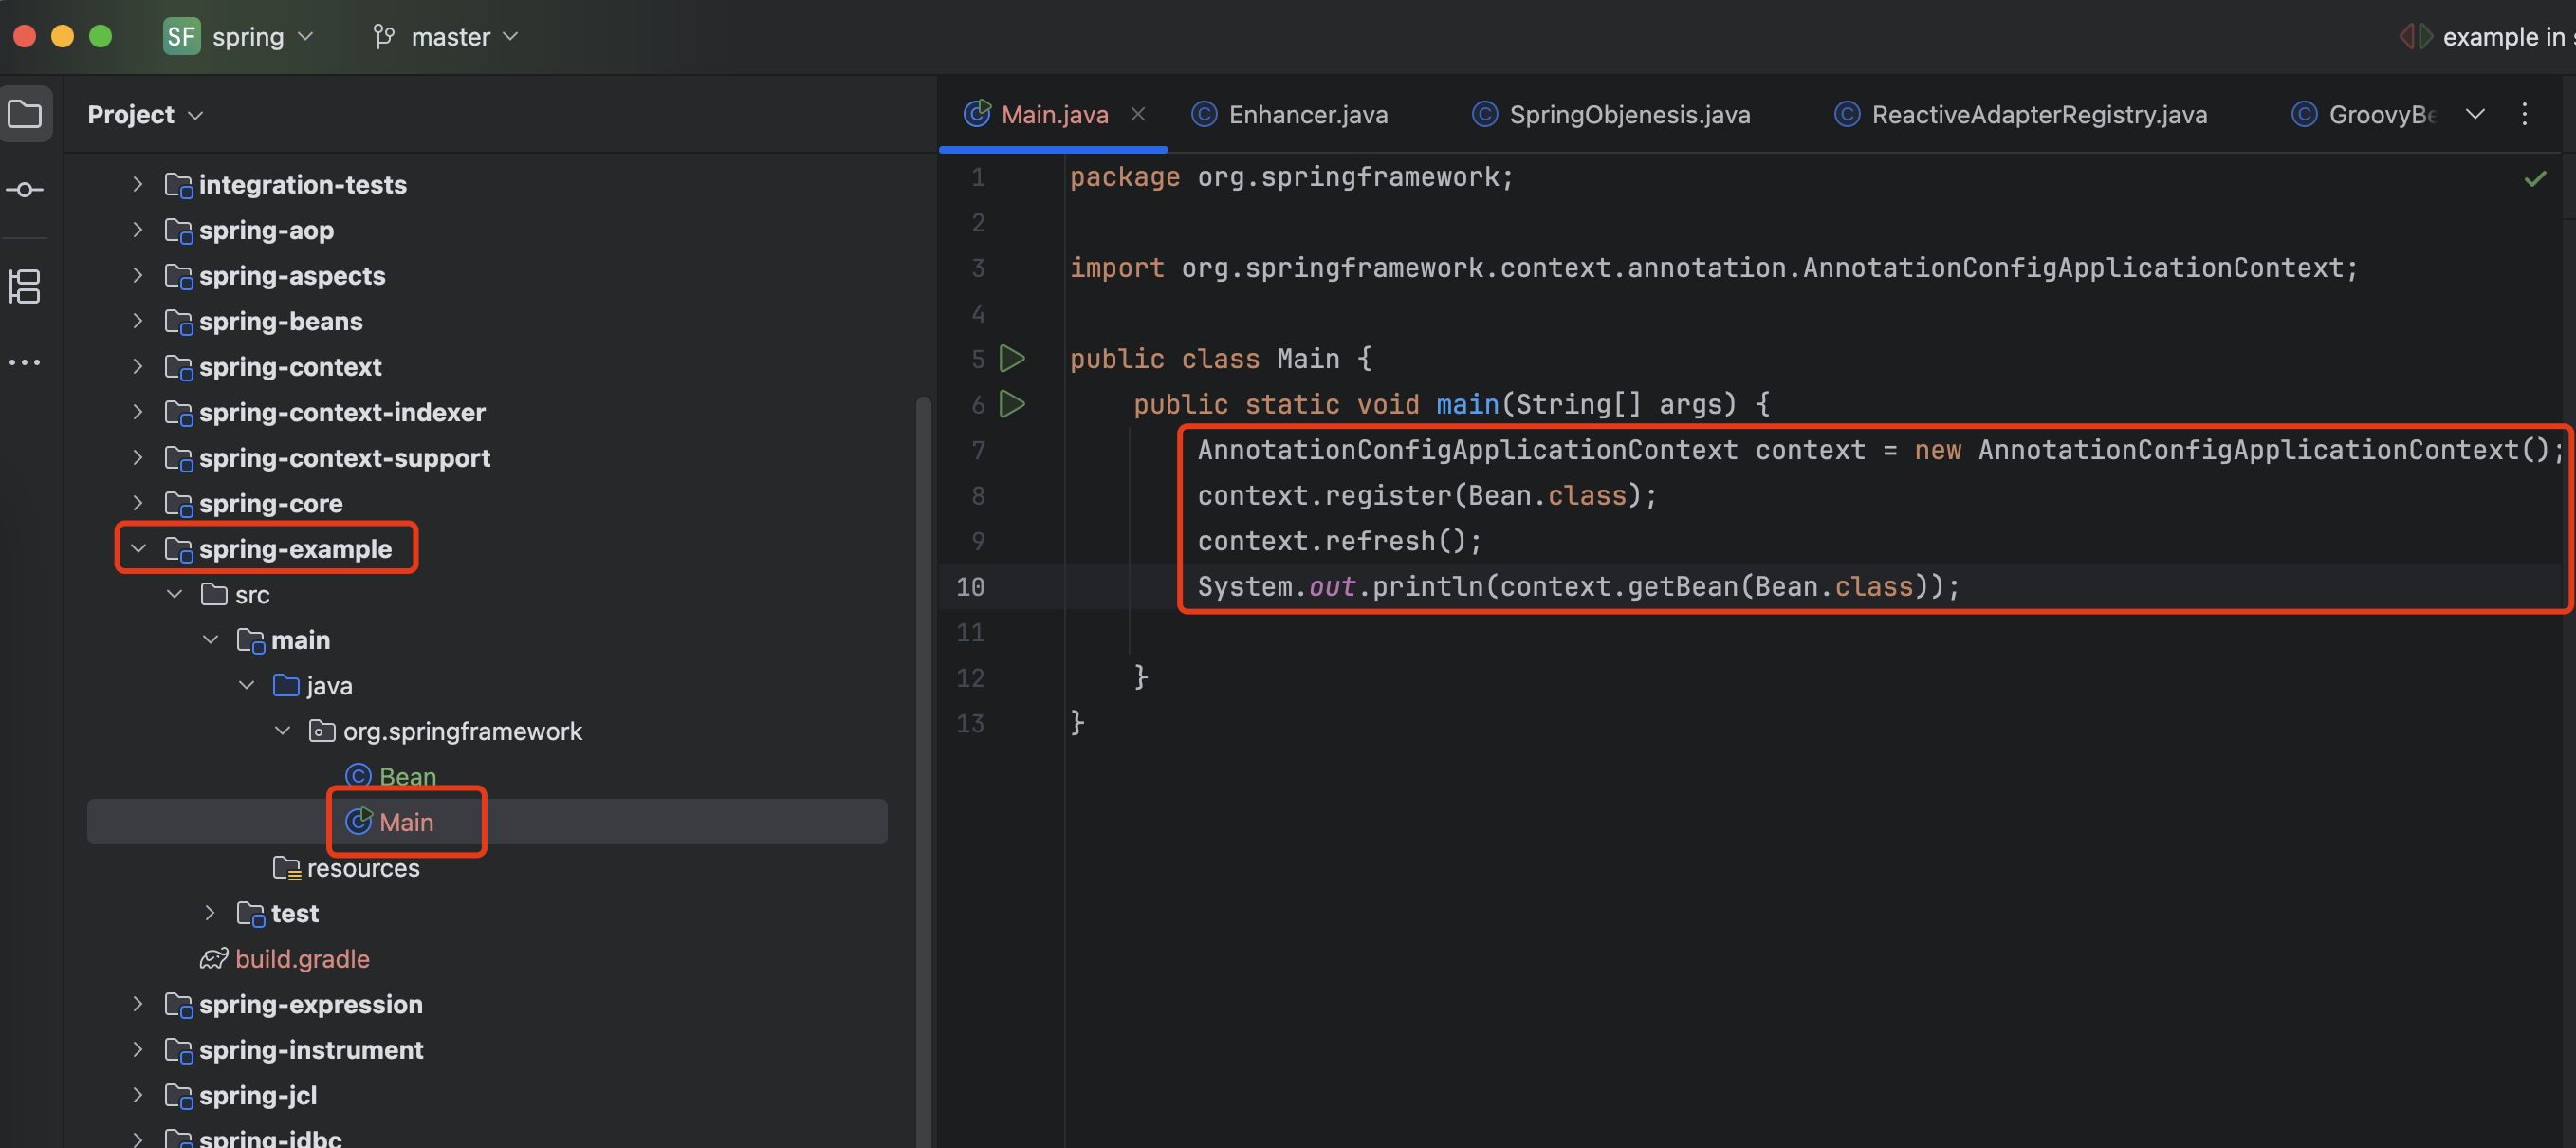Click the SF spring project icon

click(x=181, y=37)
